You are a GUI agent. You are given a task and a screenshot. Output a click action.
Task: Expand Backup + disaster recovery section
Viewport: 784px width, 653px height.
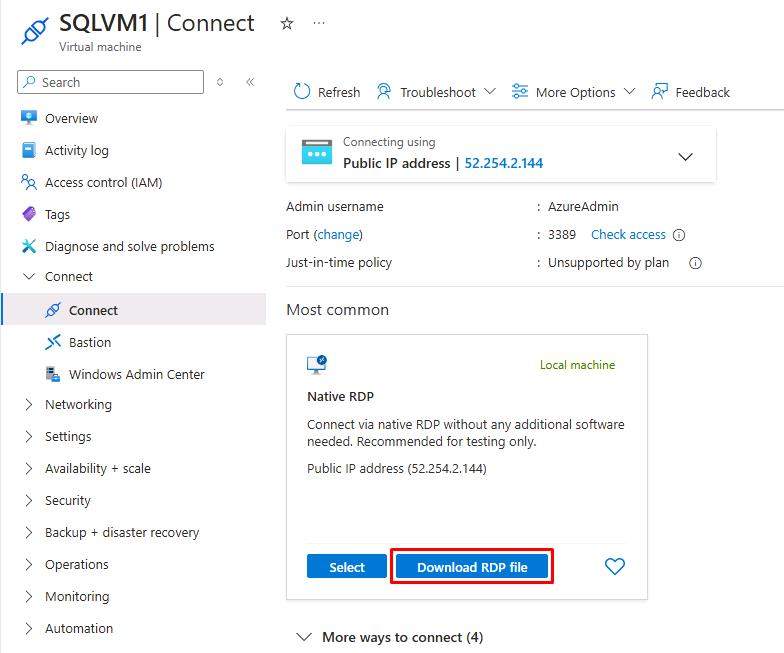point(29,532)
